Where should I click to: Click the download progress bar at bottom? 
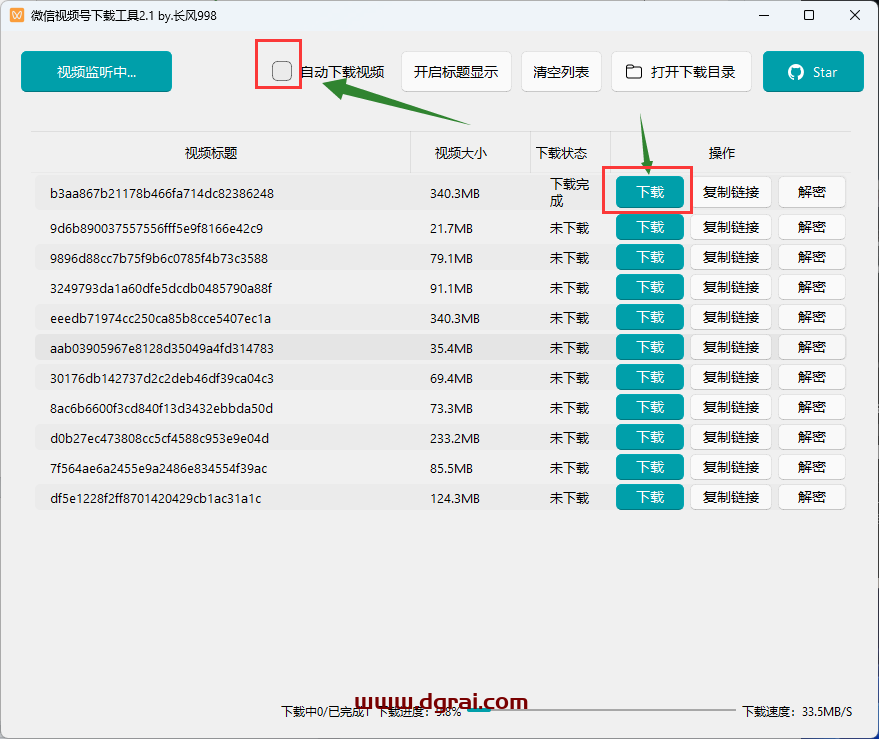point(601,710)
